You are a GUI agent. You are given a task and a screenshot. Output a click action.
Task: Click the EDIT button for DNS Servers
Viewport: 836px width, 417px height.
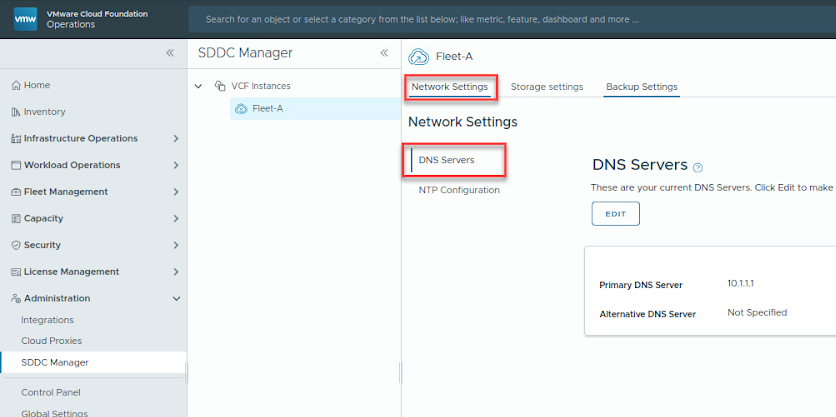615,213
